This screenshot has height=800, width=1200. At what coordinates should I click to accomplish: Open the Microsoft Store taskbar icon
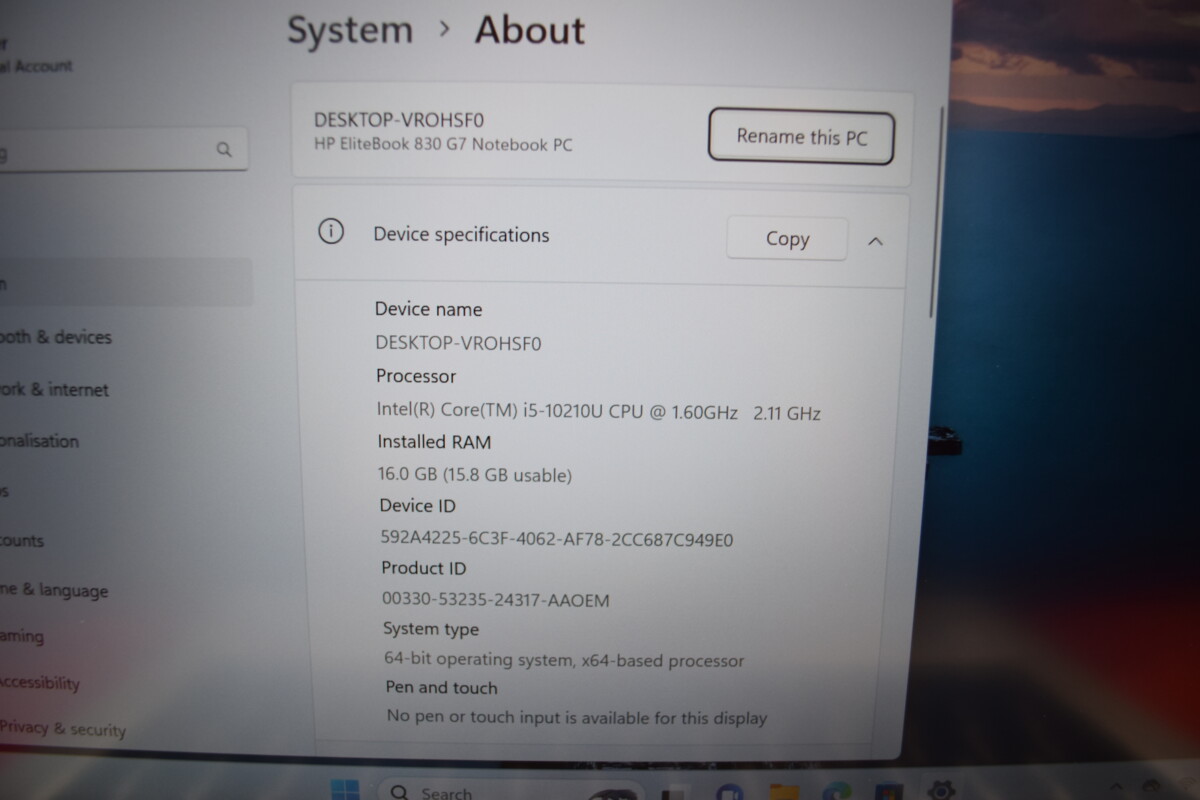(x=888, y=792)
